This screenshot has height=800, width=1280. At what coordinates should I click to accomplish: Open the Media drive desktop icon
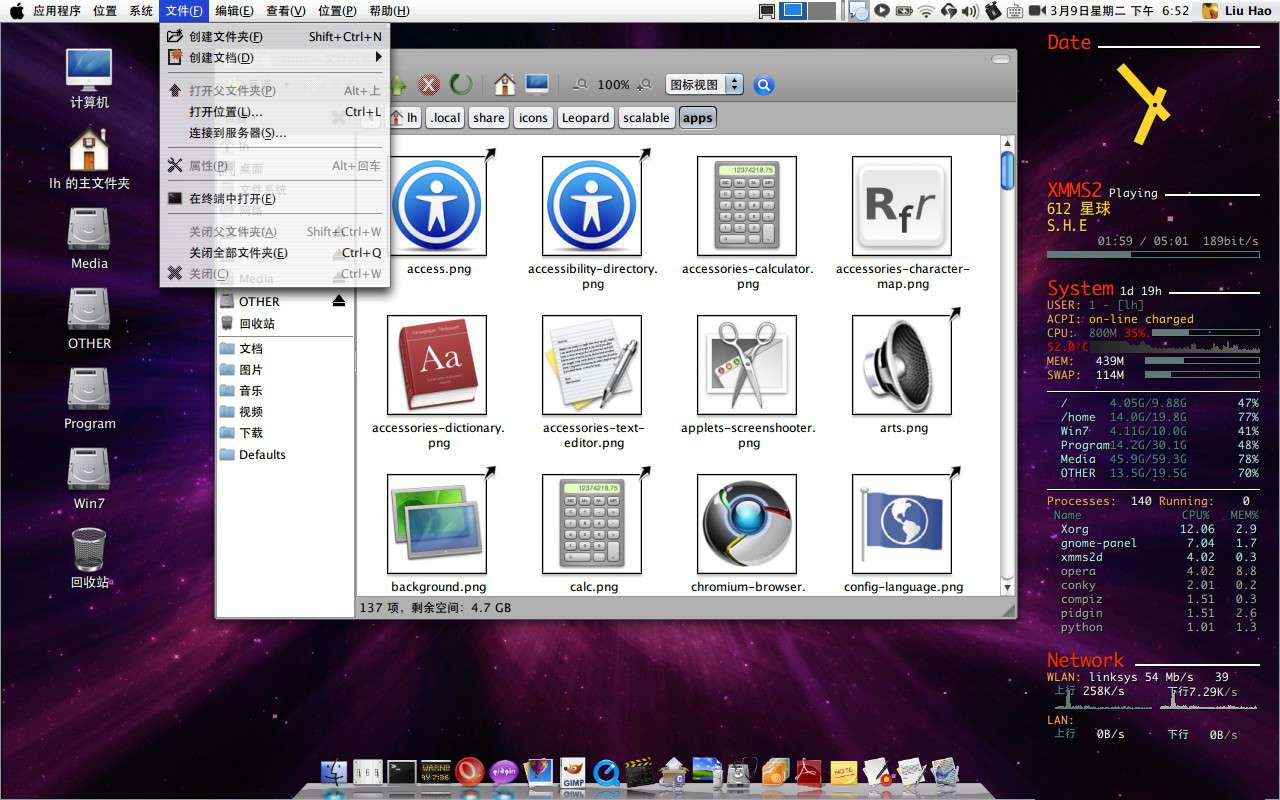(89, 238)
